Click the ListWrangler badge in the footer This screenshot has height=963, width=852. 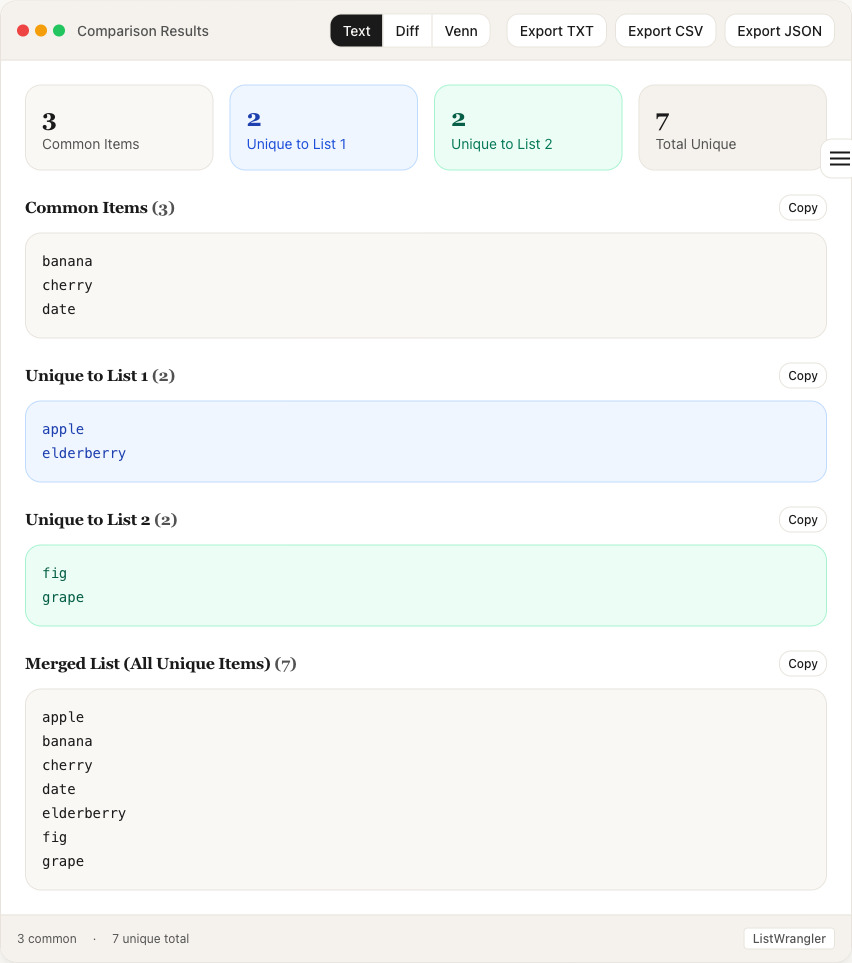pos(789,938)
